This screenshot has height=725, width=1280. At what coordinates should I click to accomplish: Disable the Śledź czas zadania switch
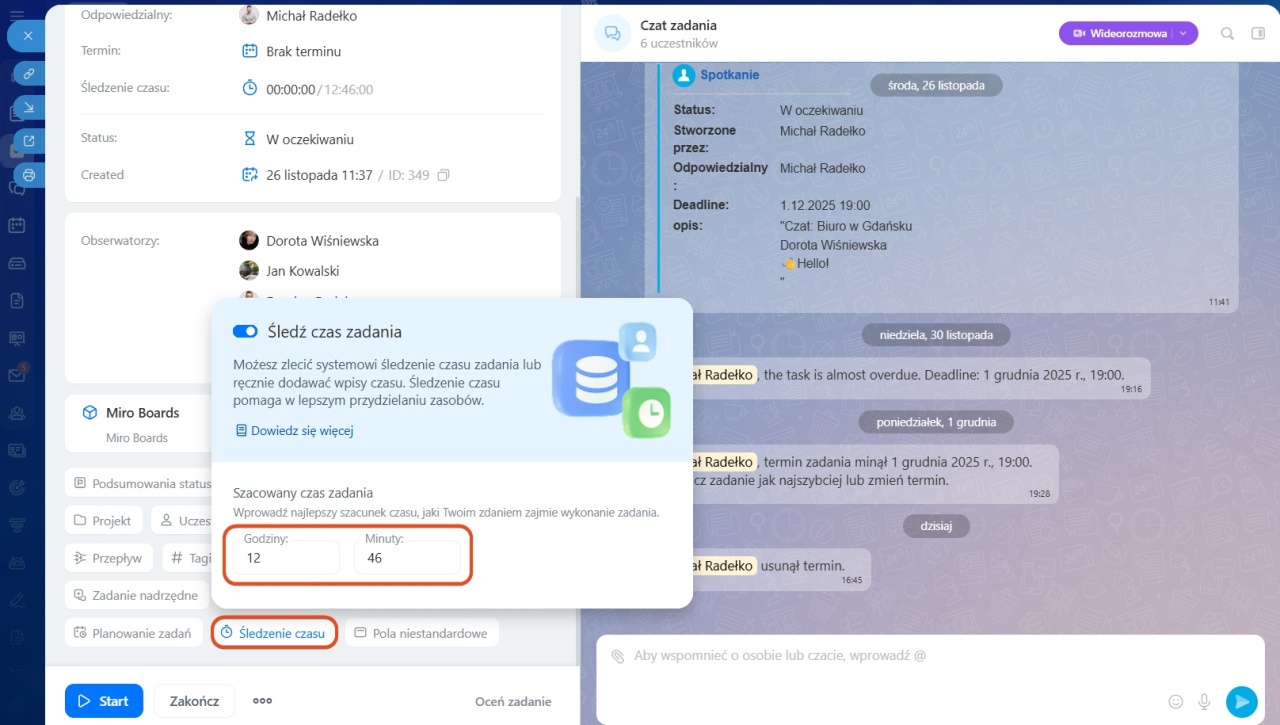pyautogui.click(x=245, y=331)
